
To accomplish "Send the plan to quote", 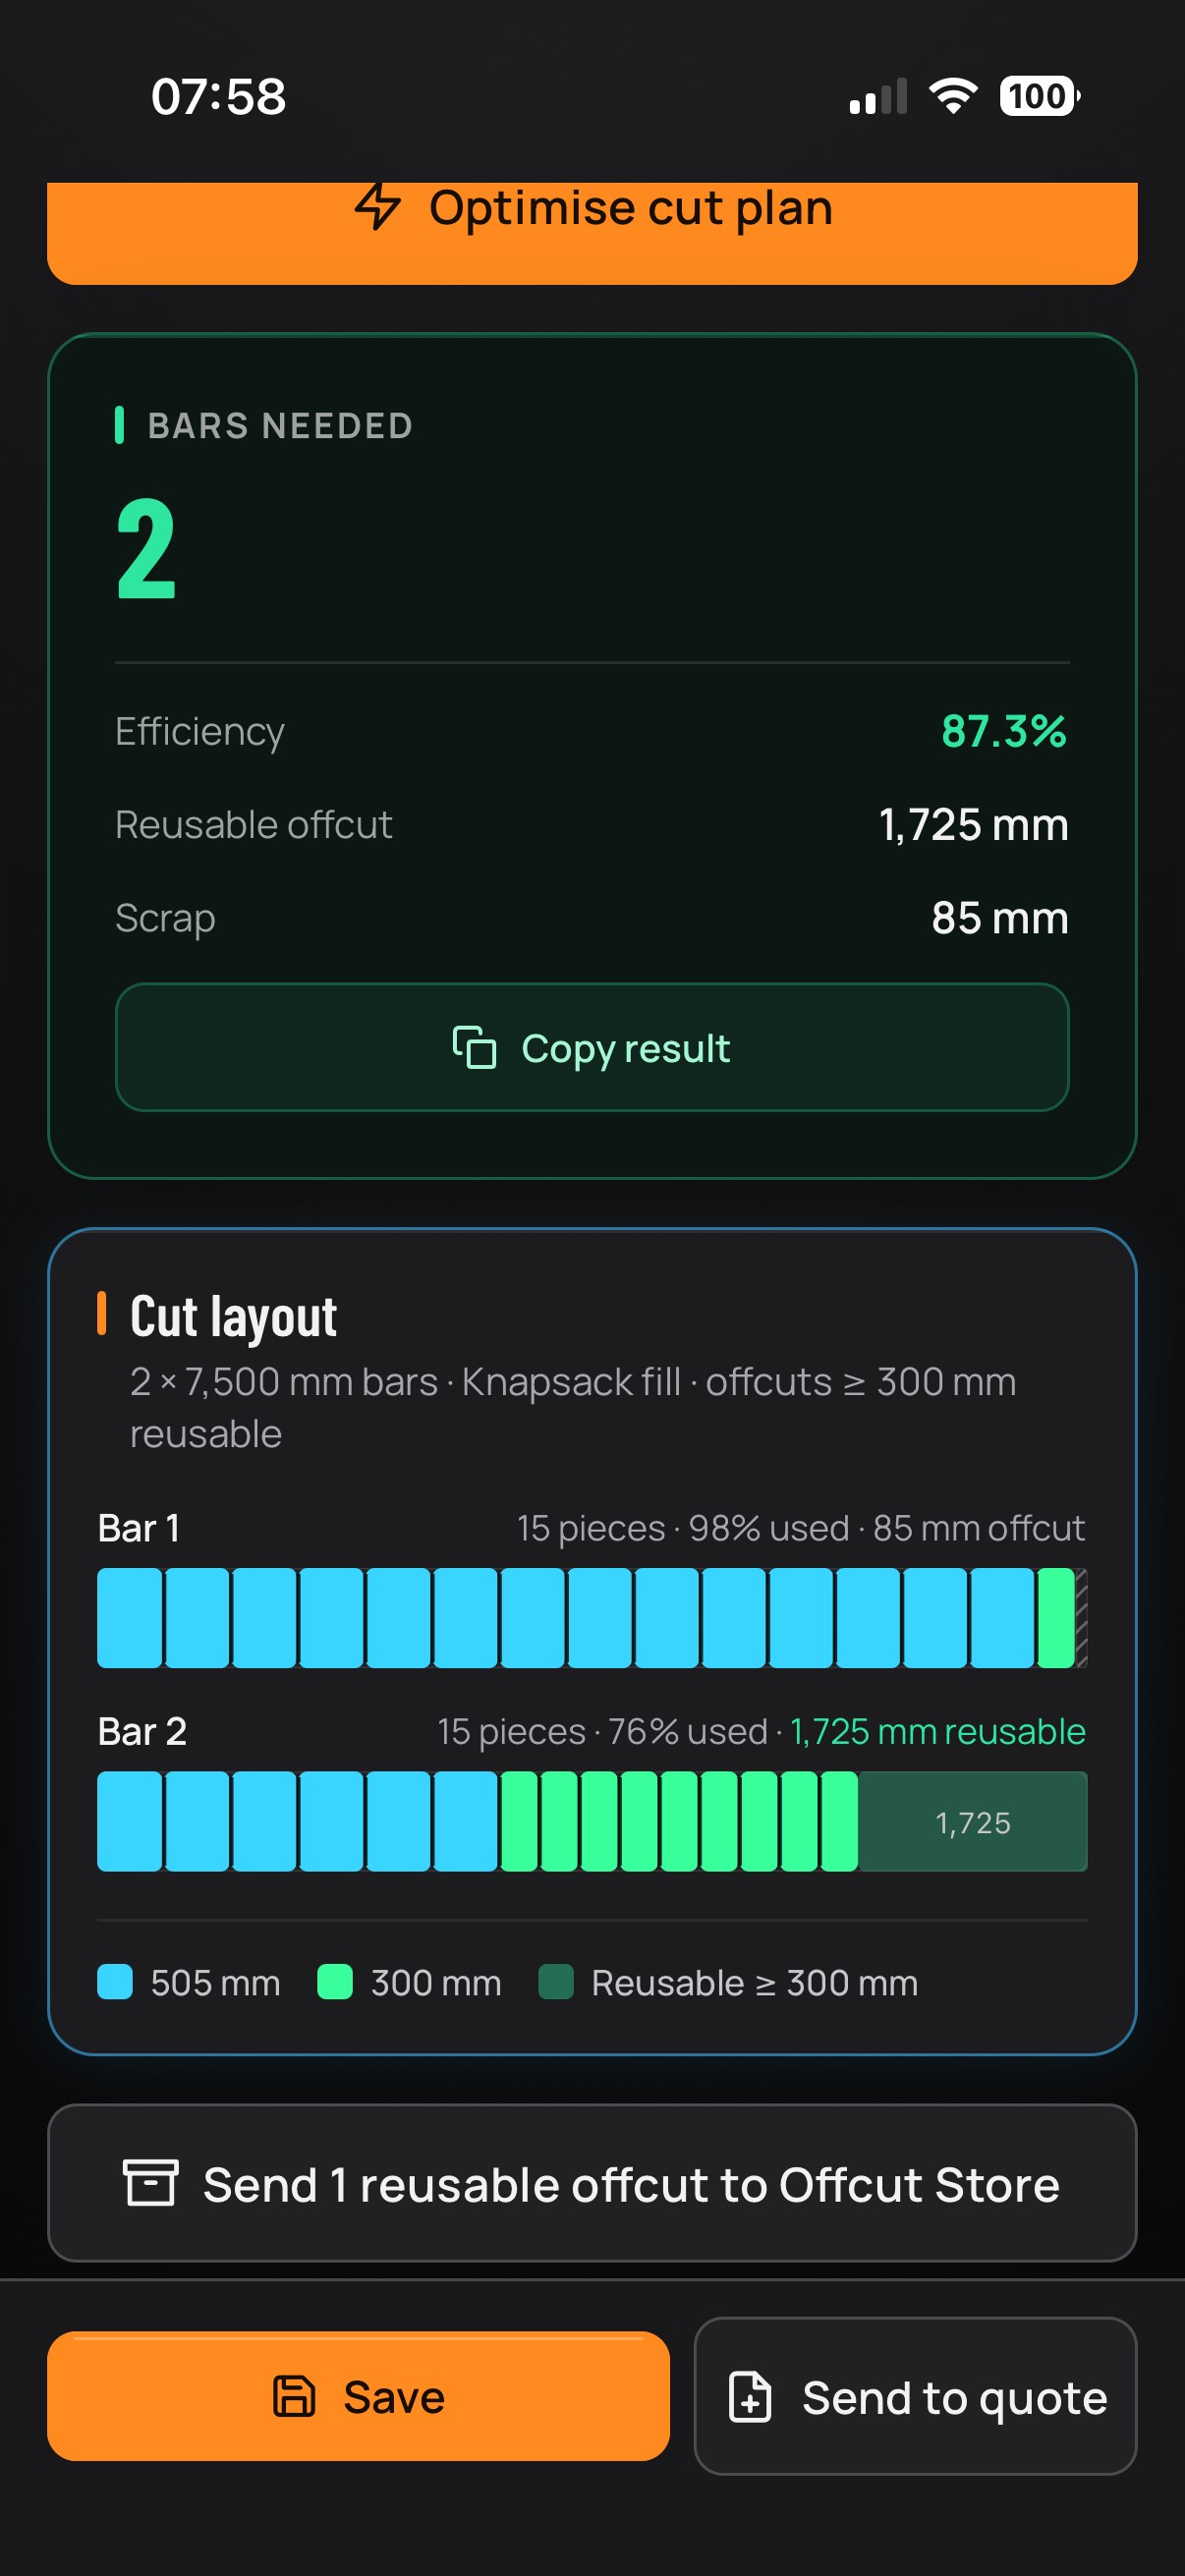I will (x=915, y=2396).
